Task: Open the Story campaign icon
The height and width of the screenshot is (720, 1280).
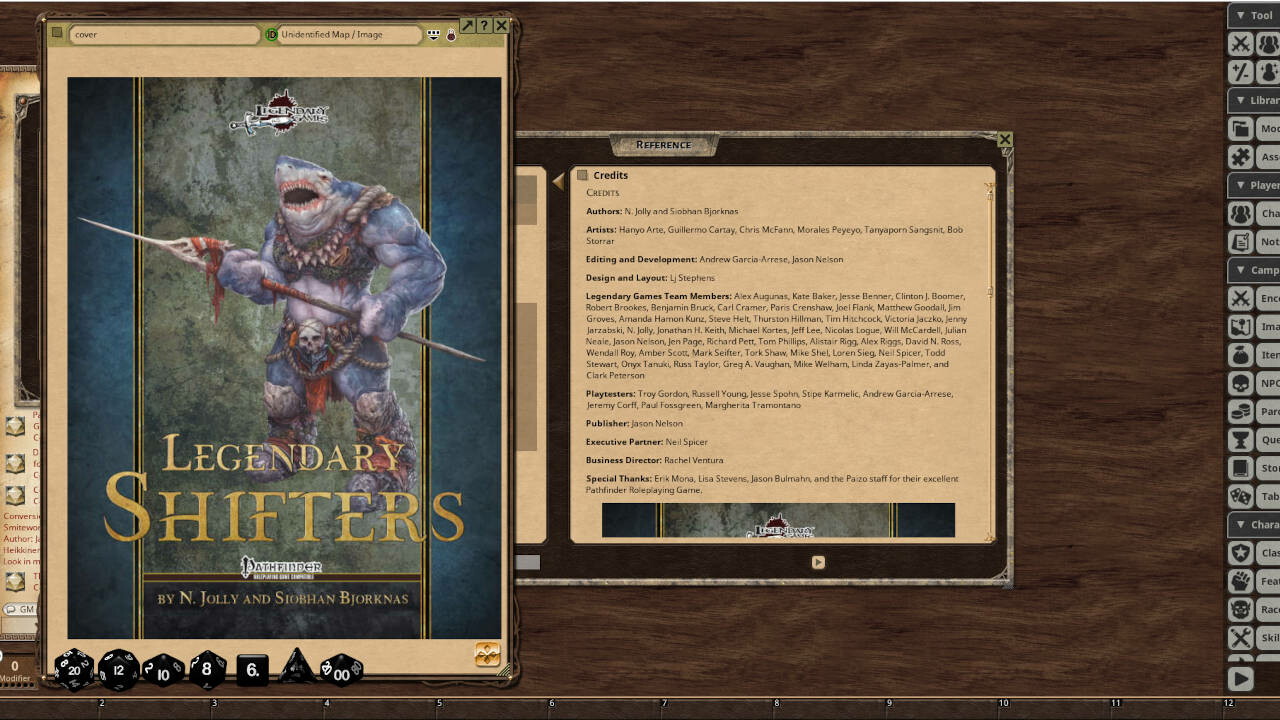Action: 1240,468
